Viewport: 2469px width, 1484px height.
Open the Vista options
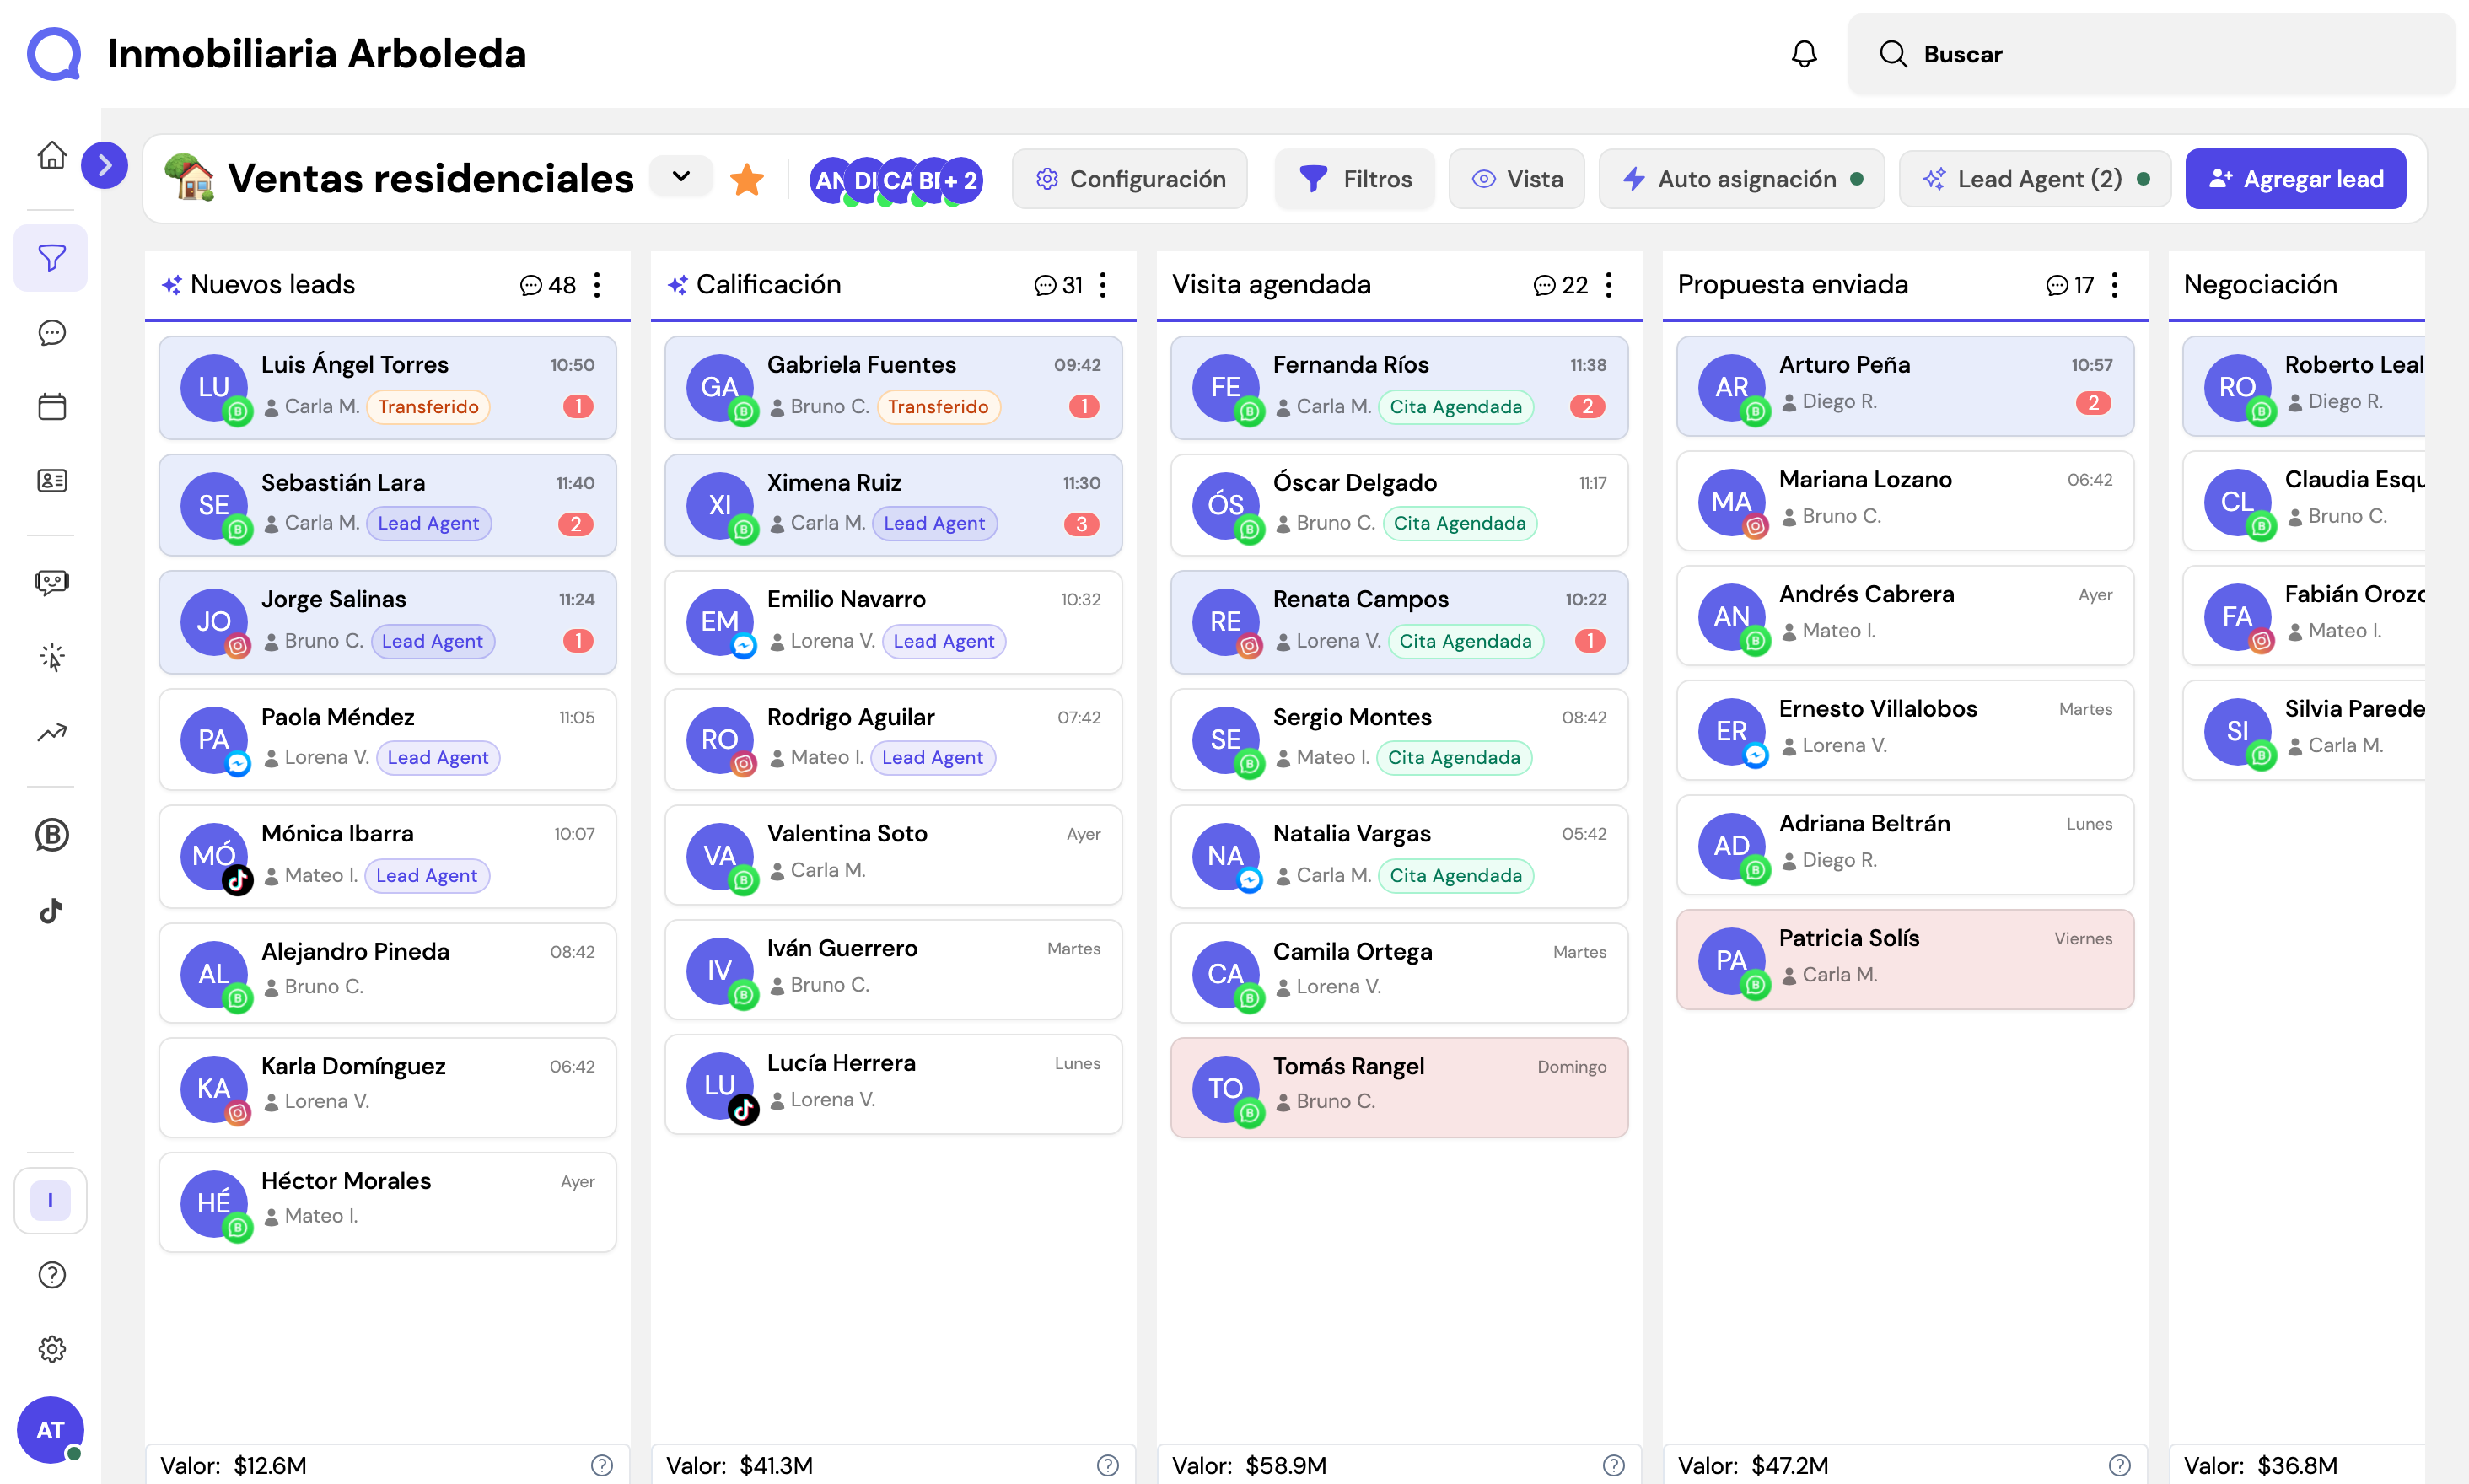pos(1516,179)
